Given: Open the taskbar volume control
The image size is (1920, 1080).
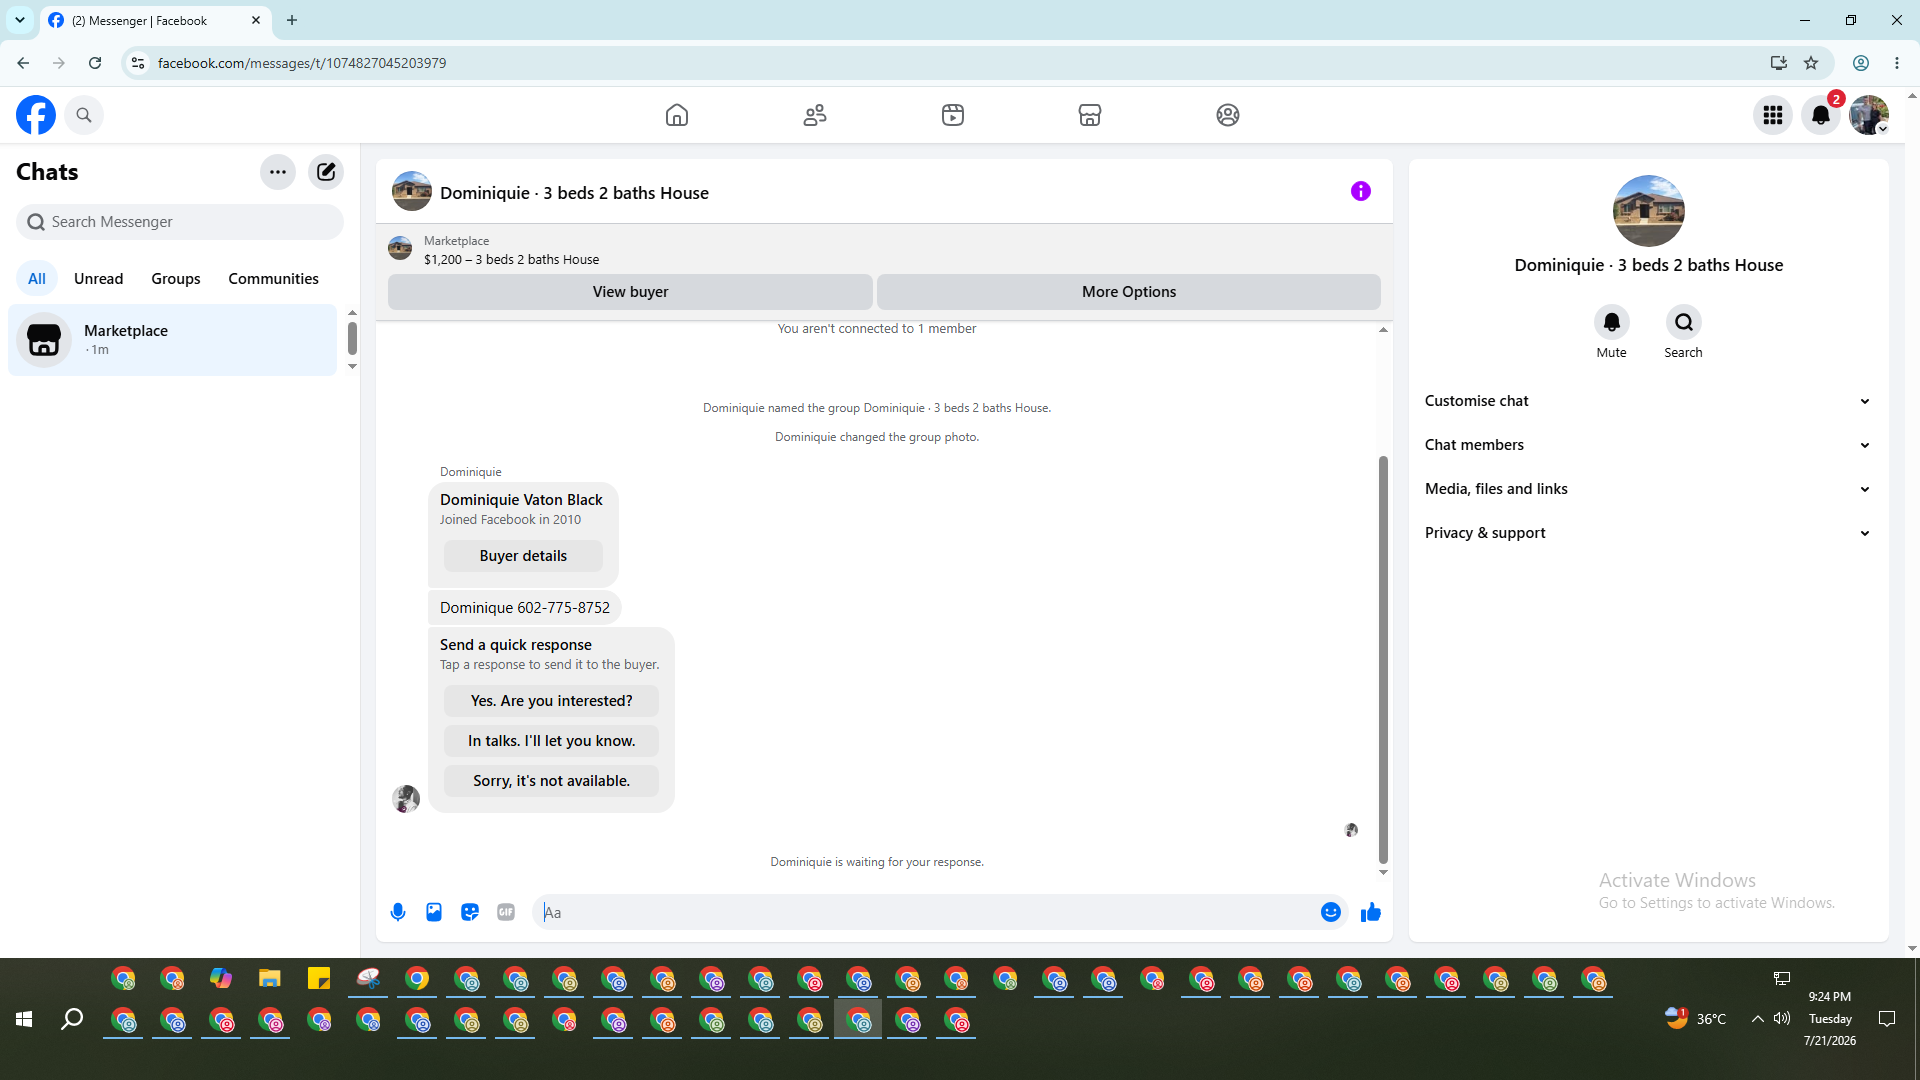Looking at the screenshot, I should tap(1782, 1019).
